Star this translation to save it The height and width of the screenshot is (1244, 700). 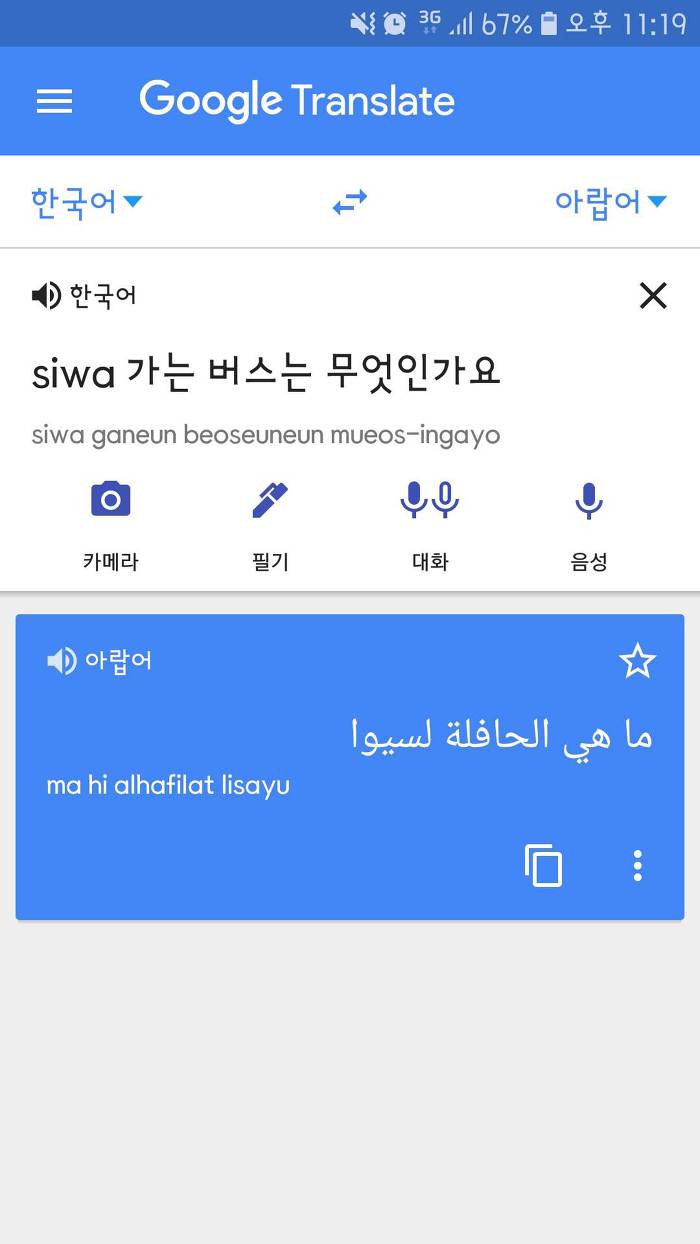click(x=637, y=661)
